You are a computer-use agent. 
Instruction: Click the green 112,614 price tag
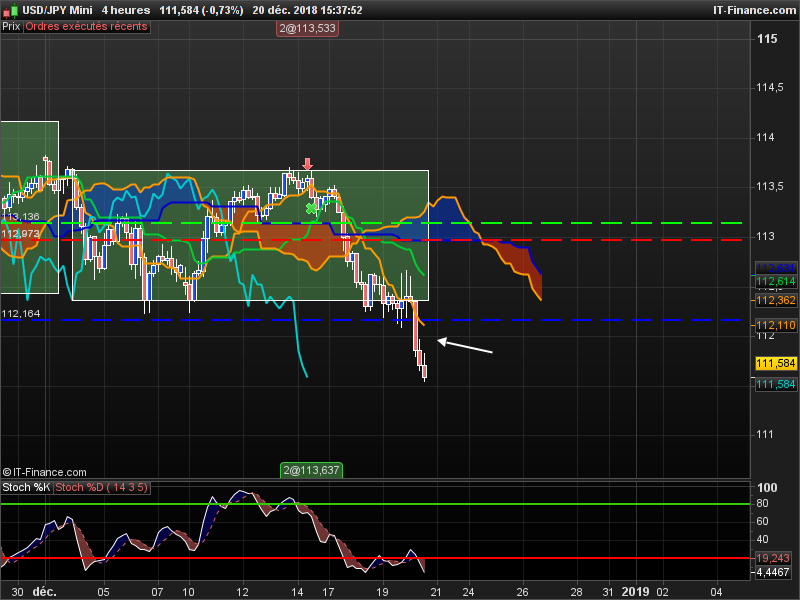776,281
